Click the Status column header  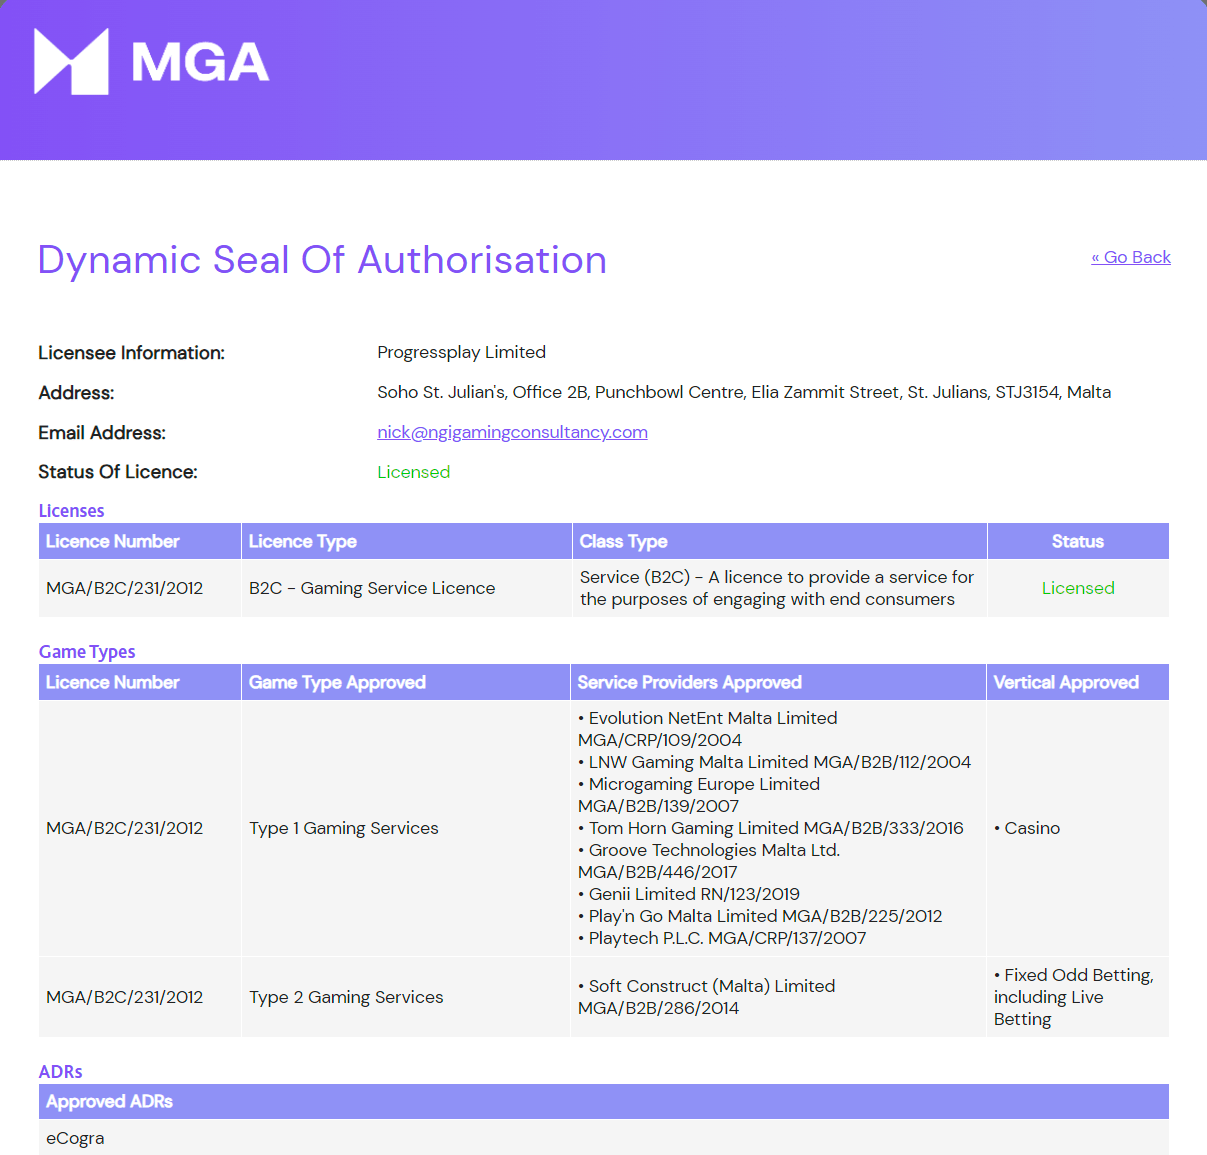click(1078, 541)
